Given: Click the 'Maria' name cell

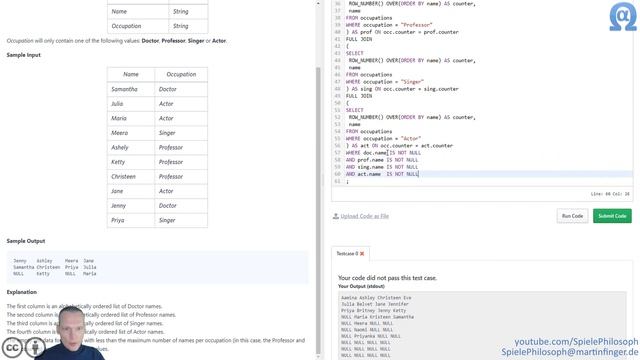Looking at the screenshot, I should click(131, 118).
